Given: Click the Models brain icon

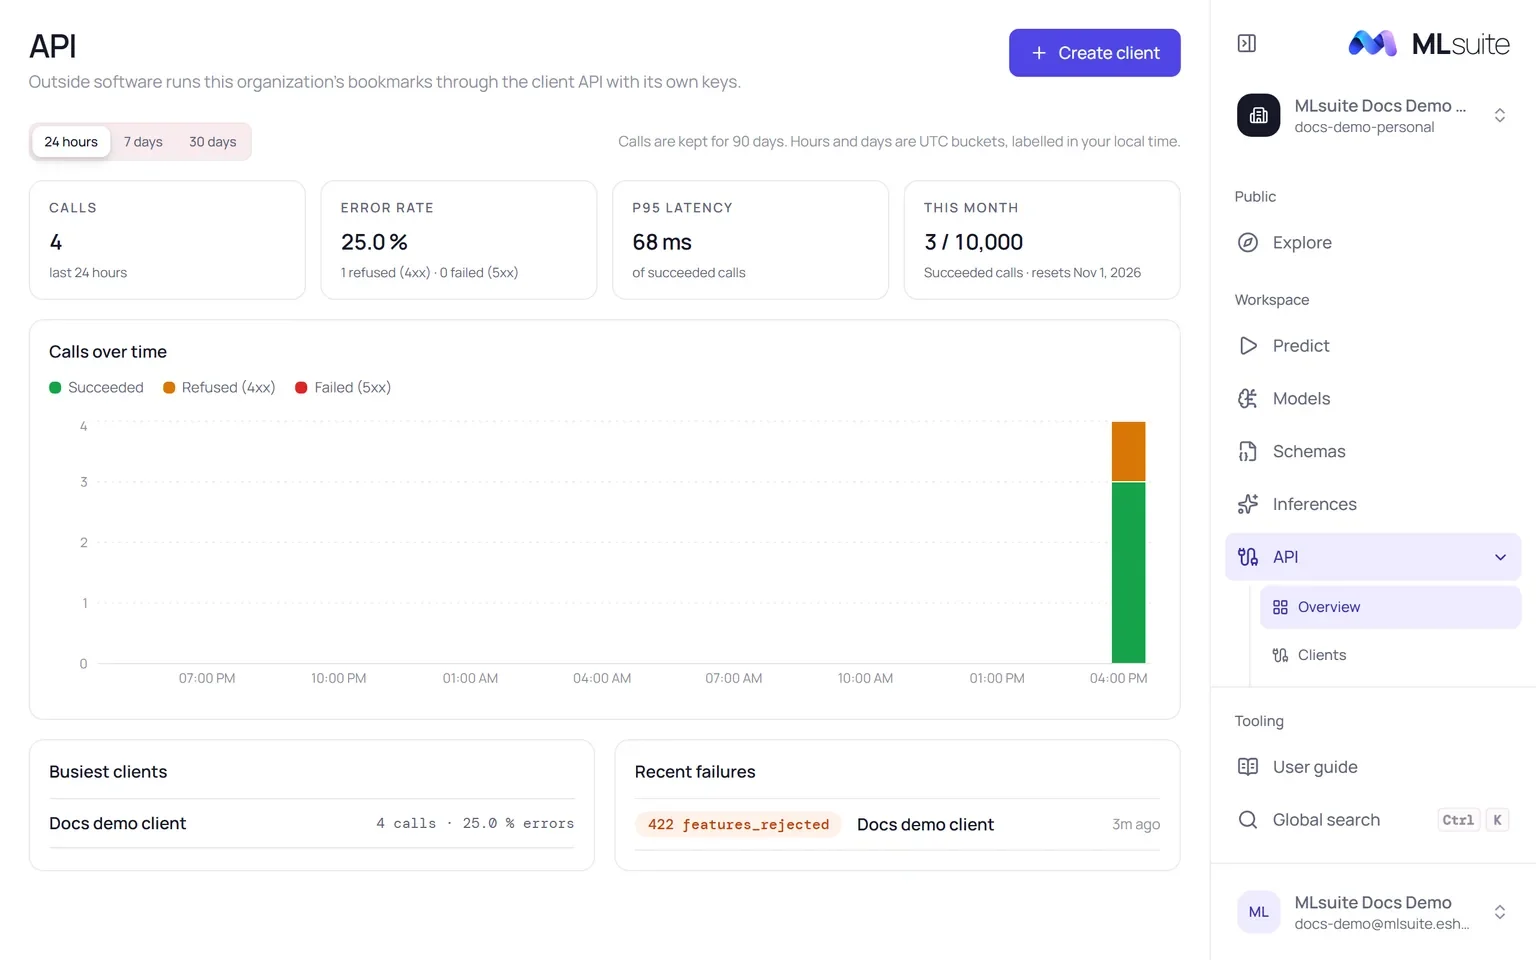Looking at the screenshot, I should (1248, 398).
